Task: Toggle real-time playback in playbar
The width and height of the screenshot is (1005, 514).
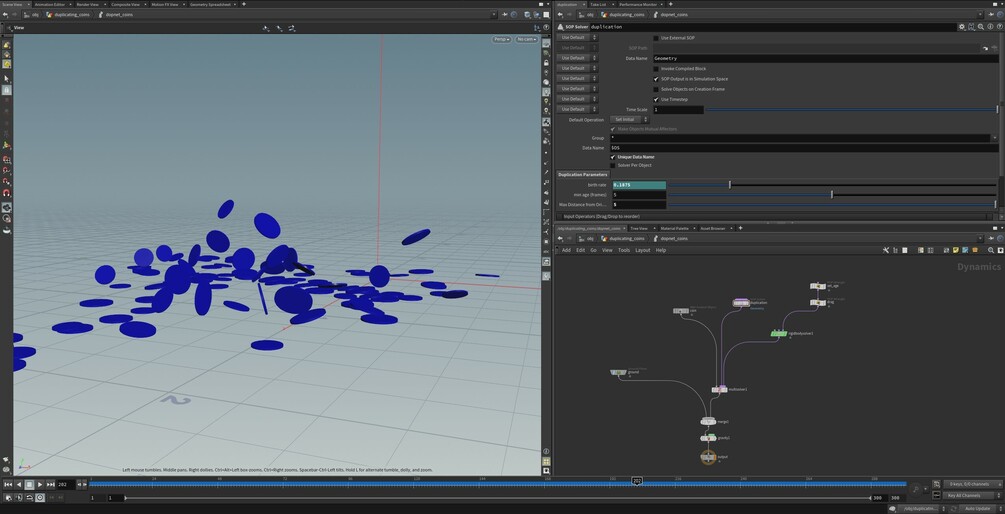Action: (x=40, y=497)
